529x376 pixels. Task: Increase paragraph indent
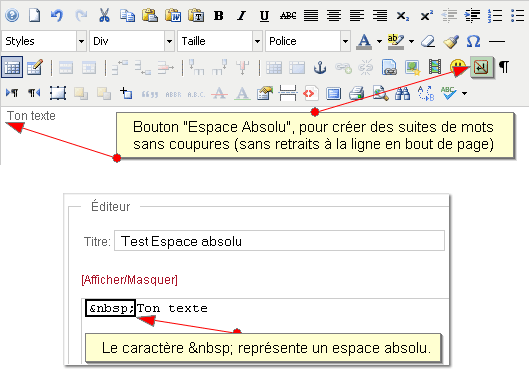pyautogui.click(x=472, y=16)
